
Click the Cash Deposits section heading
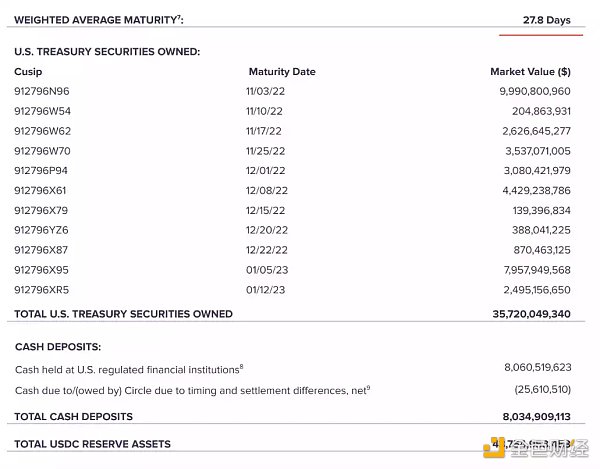click(58, 346)
